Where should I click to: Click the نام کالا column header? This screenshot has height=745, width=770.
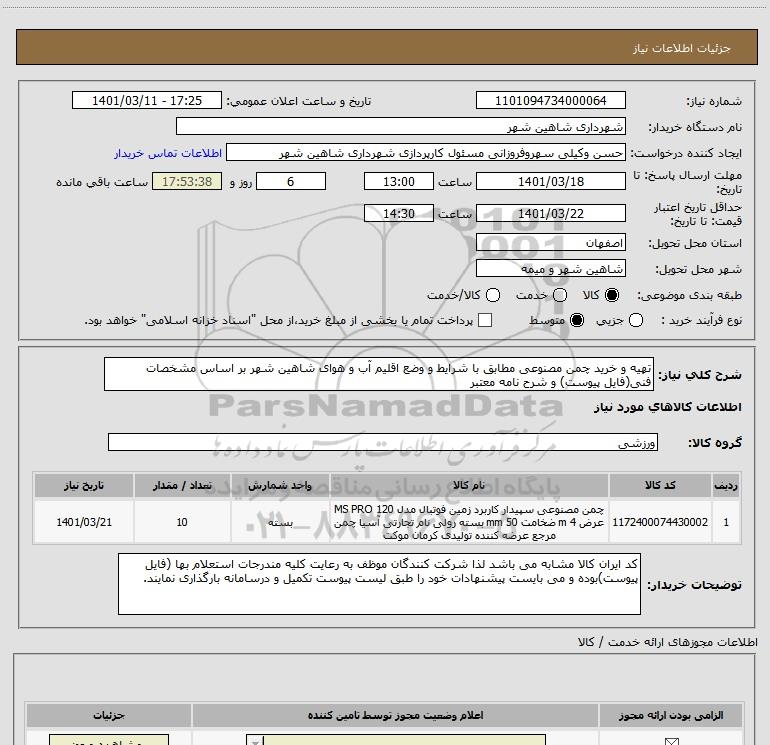(x=469, y=485)
